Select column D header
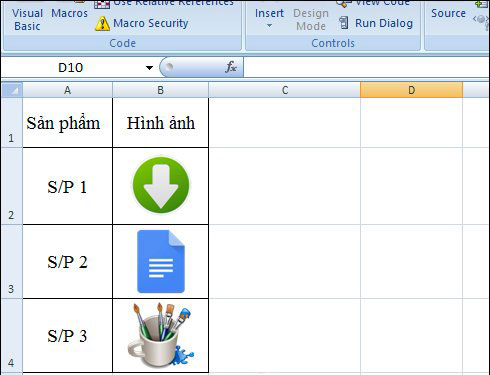This screenshot has width=490, height=375. pyautogui.click(x=411, y=90)
